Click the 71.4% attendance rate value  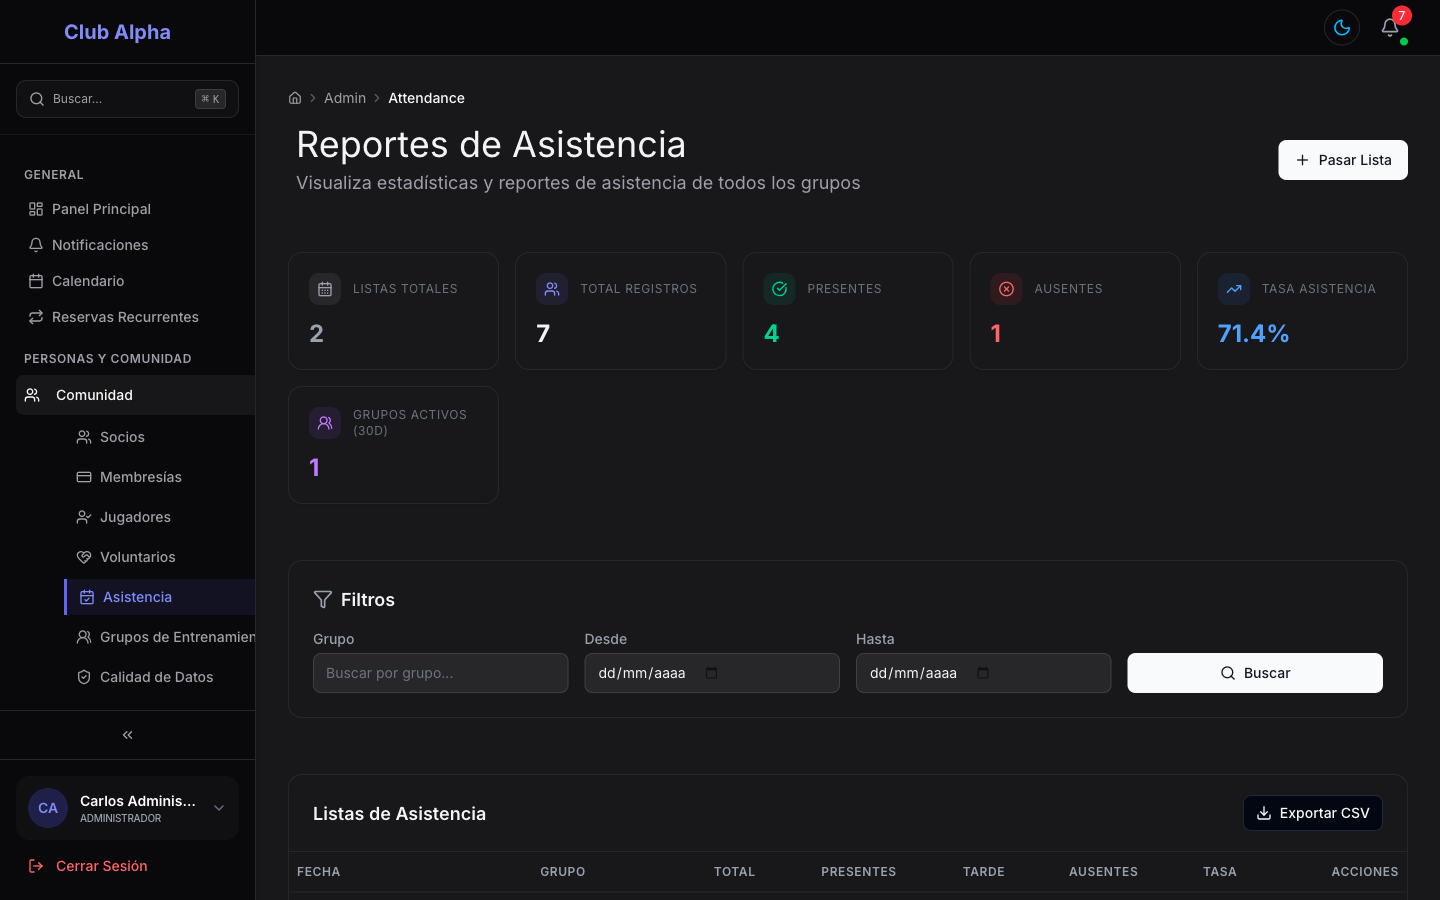[1253, 333]
